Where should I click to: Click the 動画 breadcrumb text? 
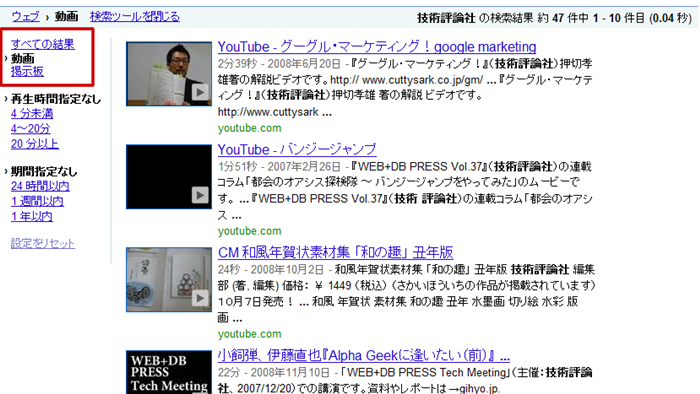tap(67, 17)
